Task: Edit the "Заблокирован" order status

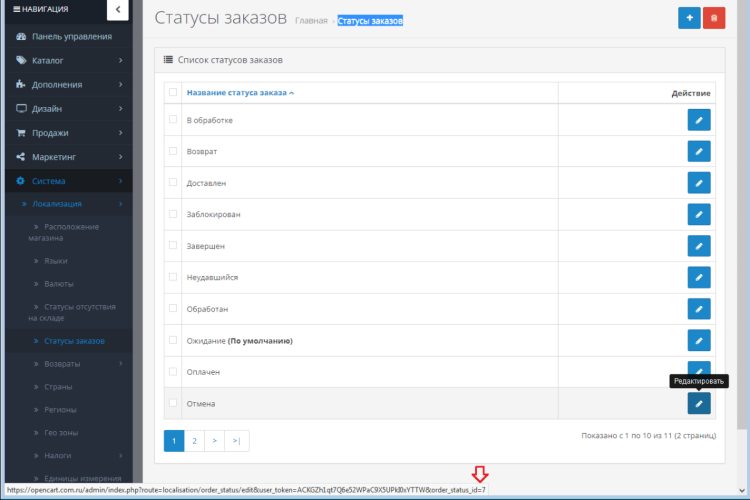Action: pyautogui.click(x=699, y=214)
